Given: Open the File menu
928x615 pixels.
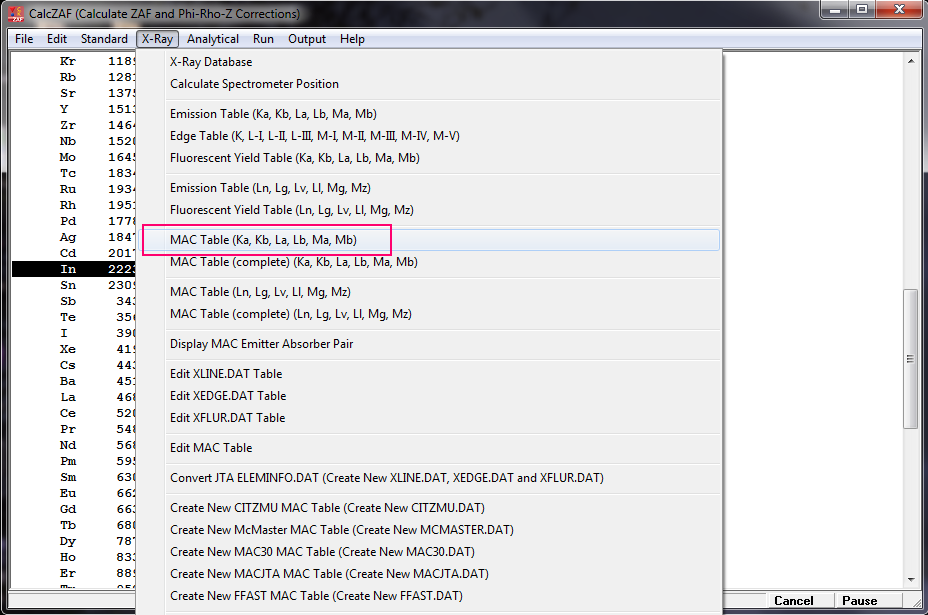Looking at the screenshot, I should point(24,39).
